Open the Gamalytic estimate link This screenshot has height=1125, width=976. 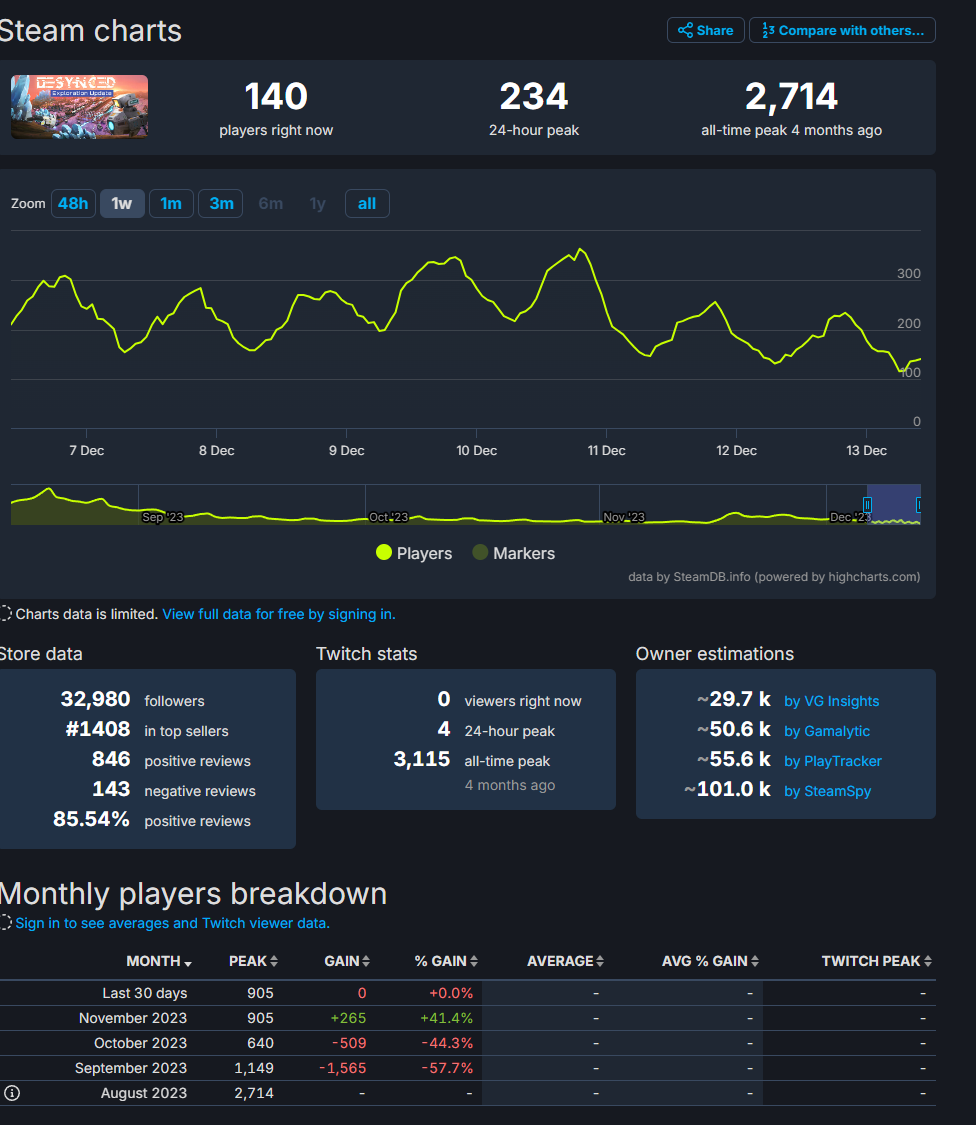click(x=827, y=731)
